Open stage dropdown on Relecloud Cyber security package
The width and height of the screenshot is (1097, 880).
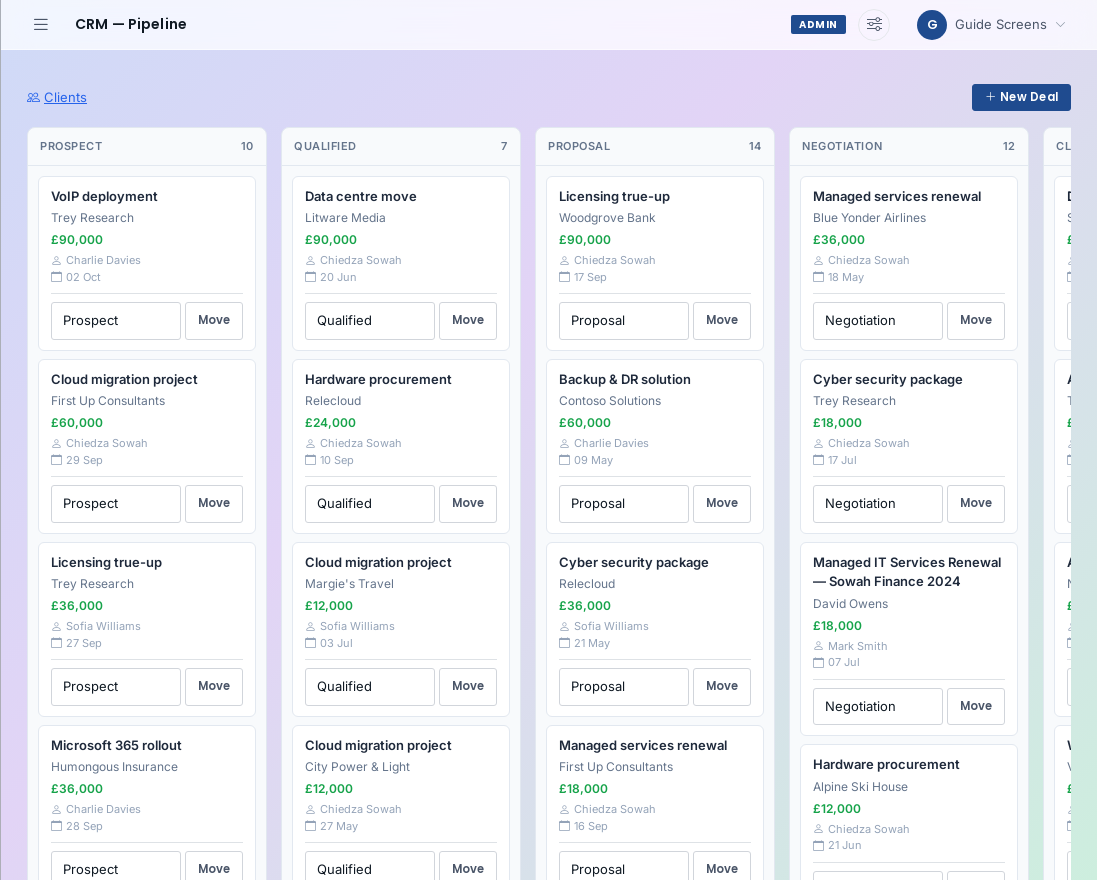623,686
